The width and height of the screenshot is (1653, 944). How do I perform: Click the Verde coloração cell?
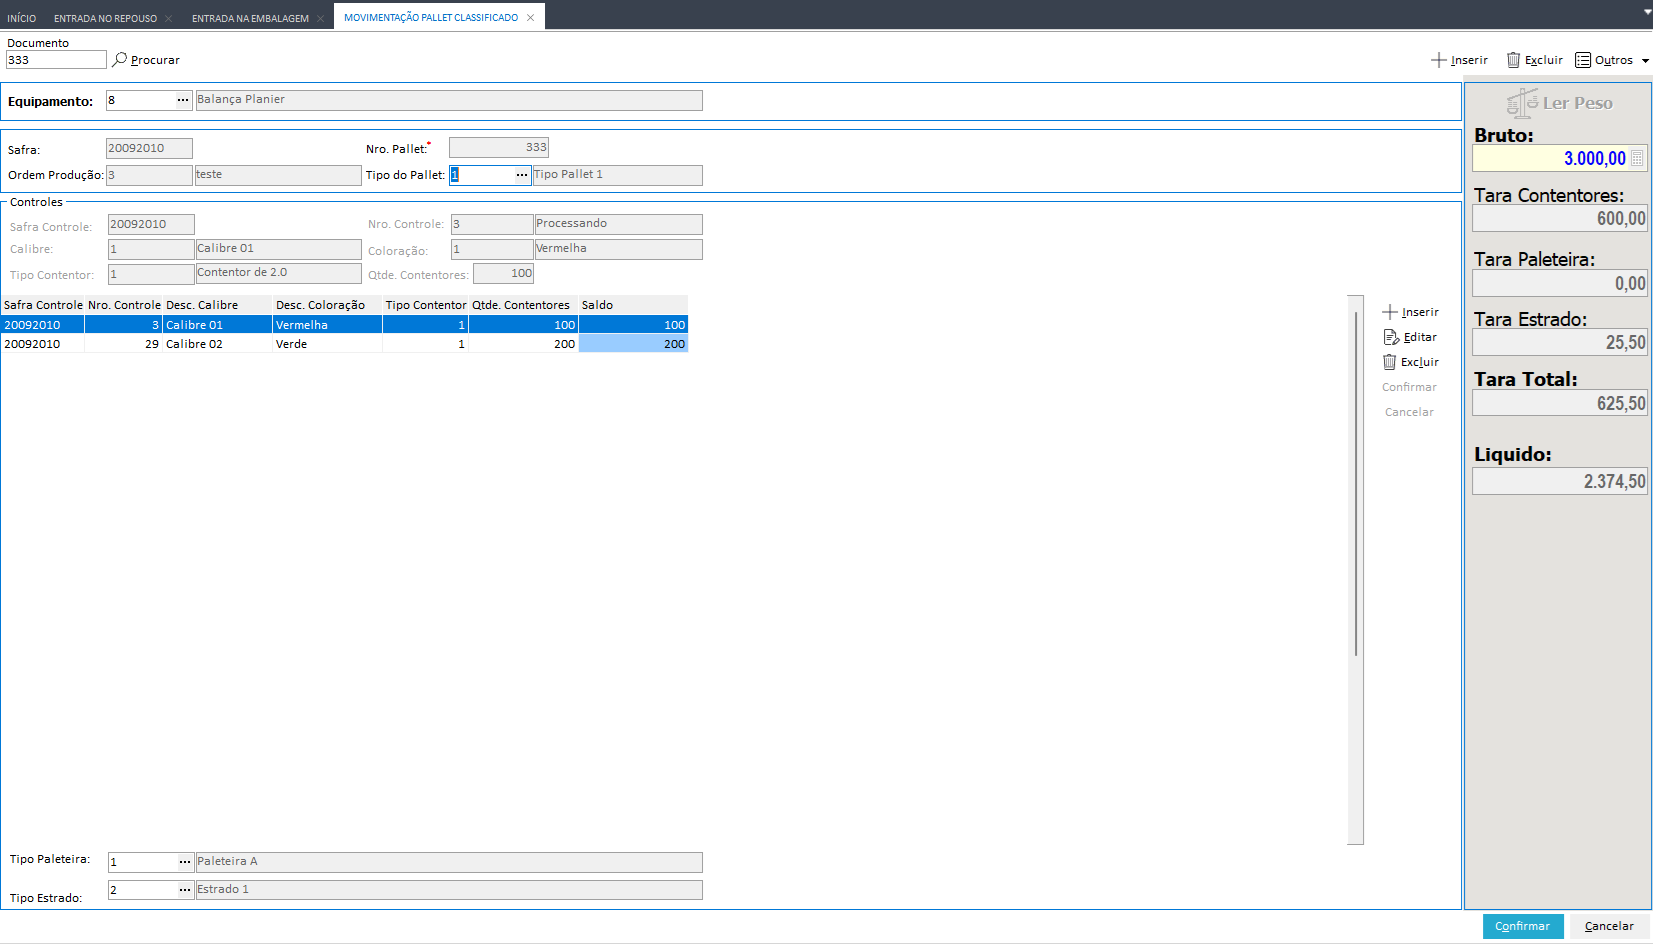tap(327, 344)
